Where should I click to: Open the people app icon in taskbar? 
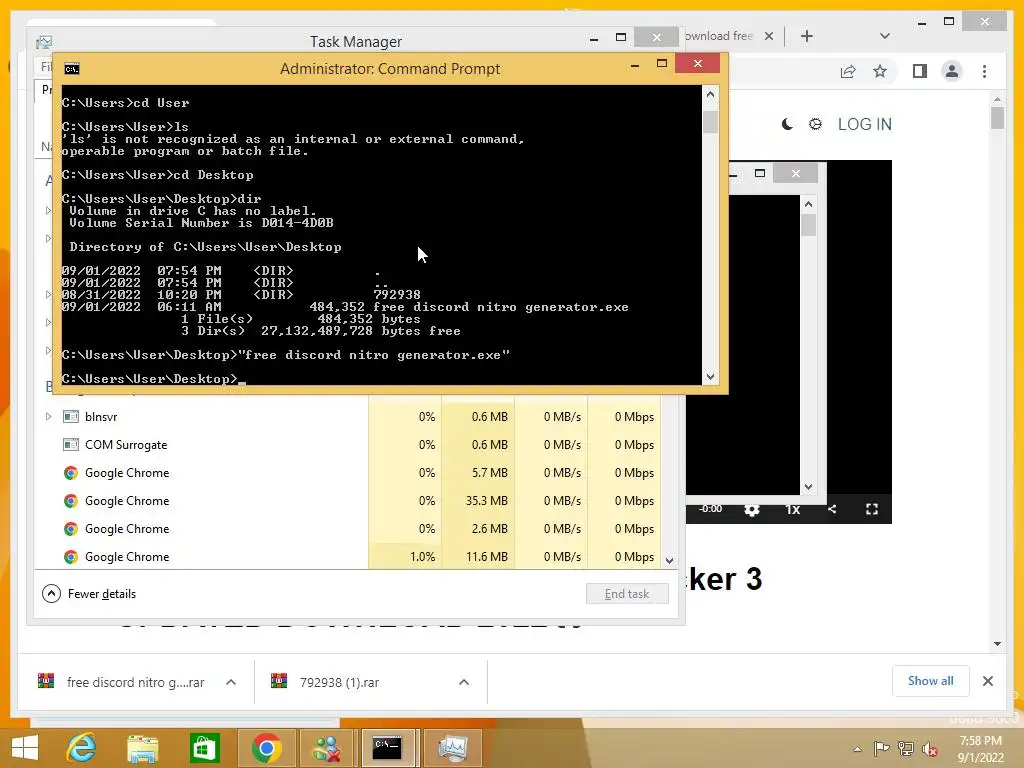327,748
